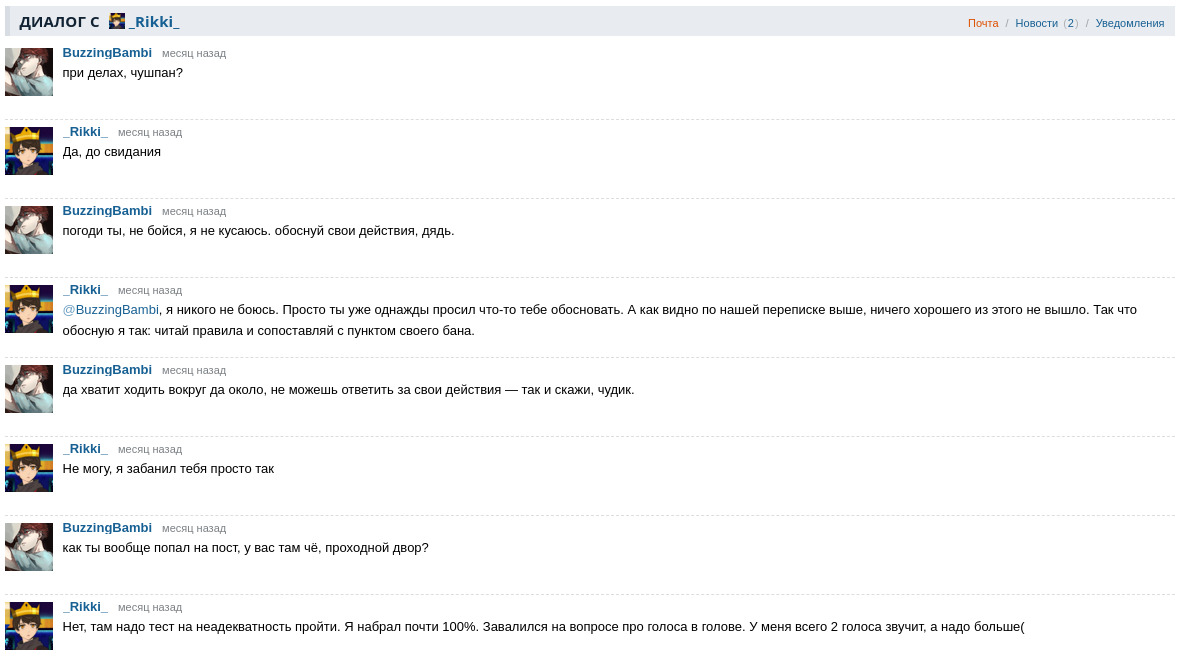
Task: Open Уведомления in the top navigation
Action: [x=1129, y=23]
